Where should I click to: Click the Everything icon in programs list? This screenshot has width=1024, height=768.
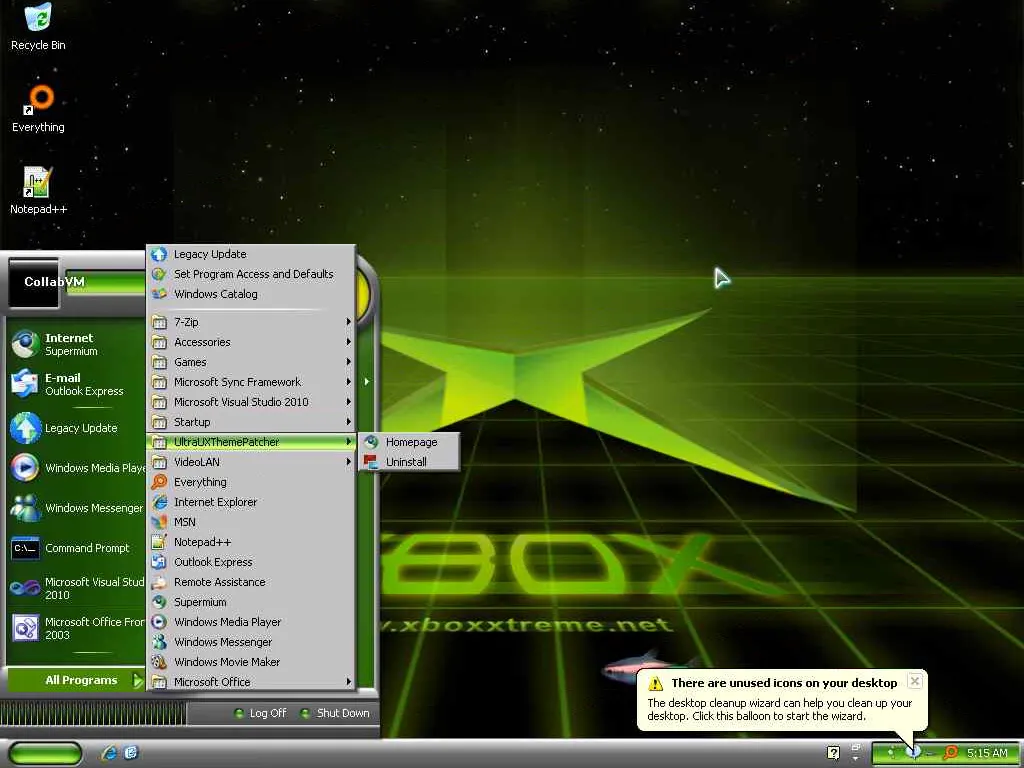point(159,482)
